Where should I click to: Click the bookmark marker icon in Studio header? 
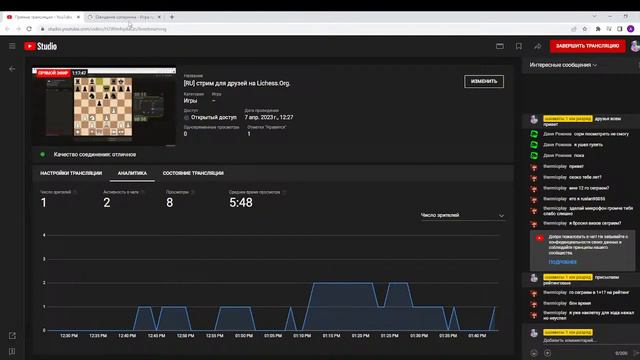[519, 46]
